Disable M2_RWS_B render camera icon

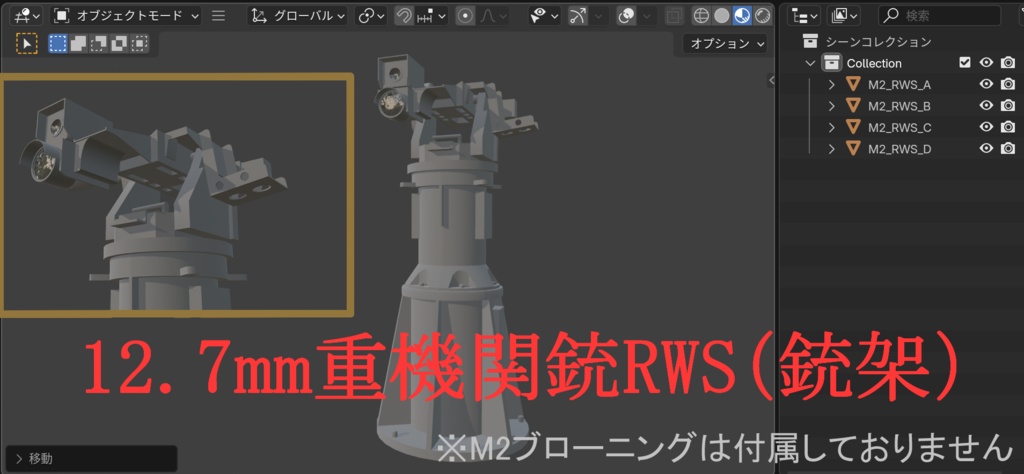pyautogui.click(x=1008, y=105)
